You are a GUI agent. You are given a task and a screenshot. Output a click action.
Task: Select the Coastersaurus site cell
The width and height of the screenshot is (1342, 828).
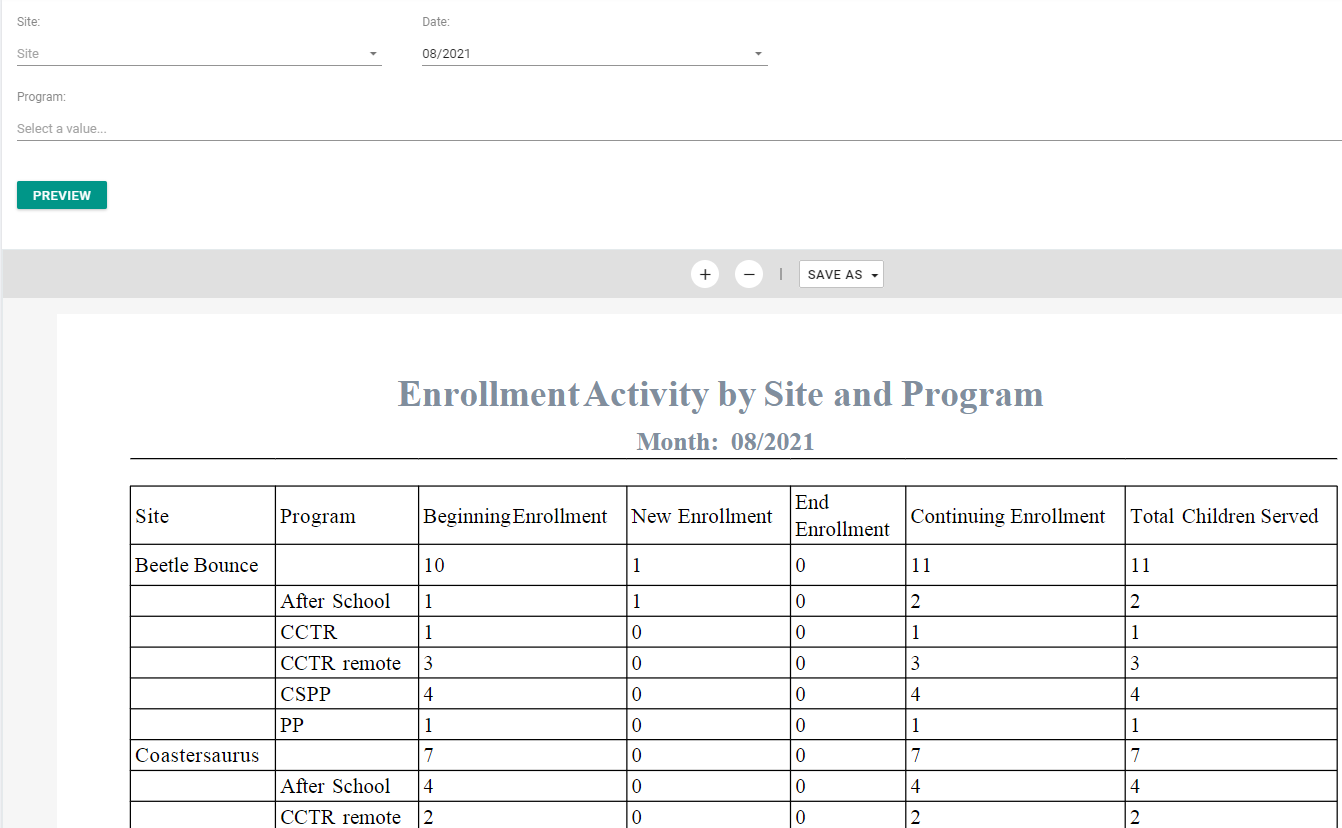click(x=203, y=756)
